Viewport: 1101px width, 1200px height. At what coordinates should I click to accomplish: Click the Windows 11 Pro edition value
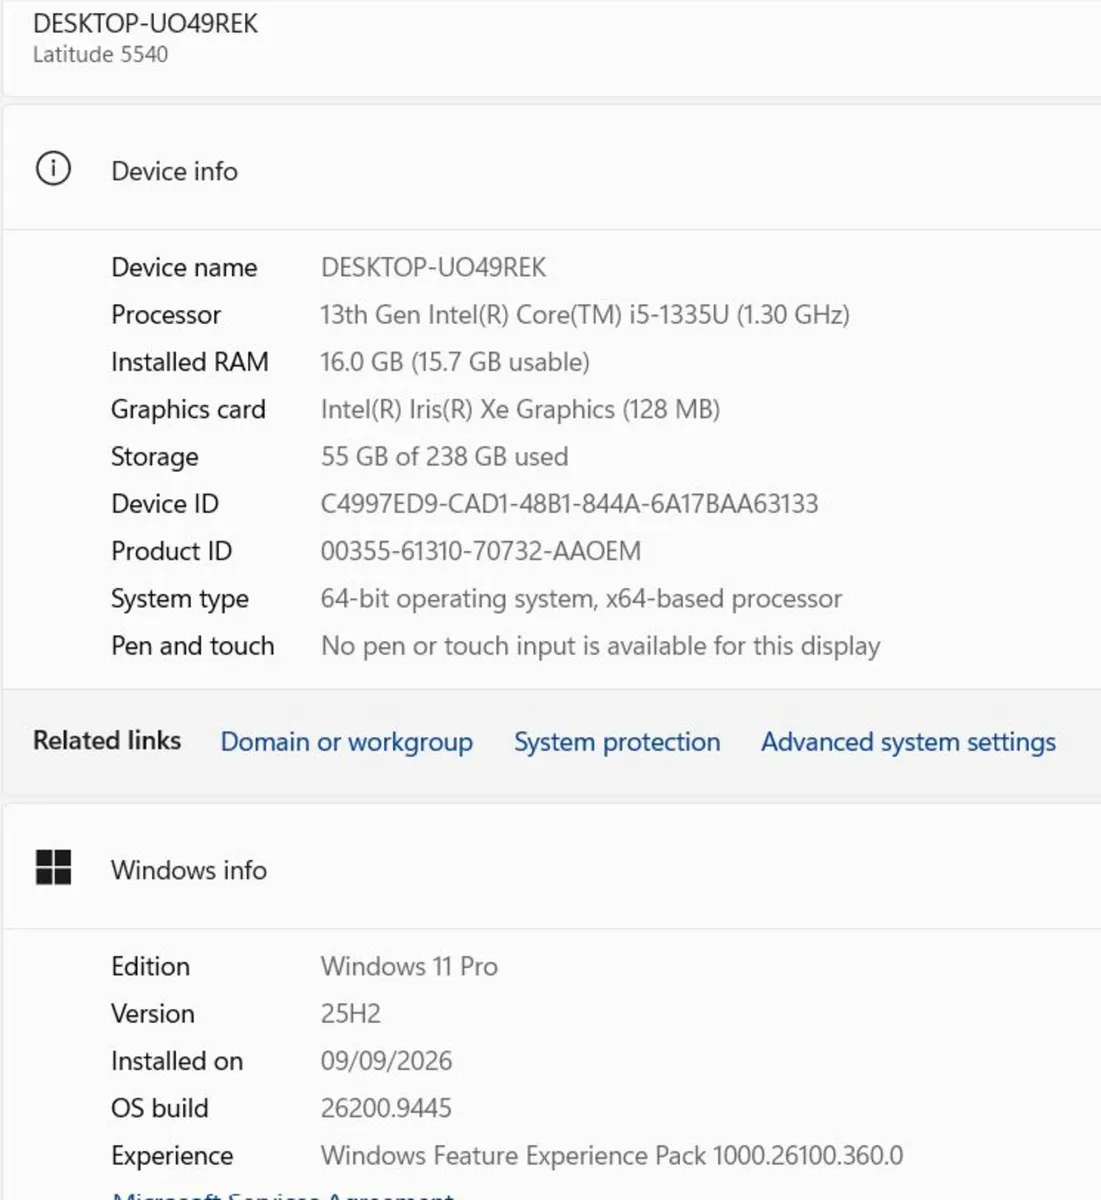click(409, 967)
